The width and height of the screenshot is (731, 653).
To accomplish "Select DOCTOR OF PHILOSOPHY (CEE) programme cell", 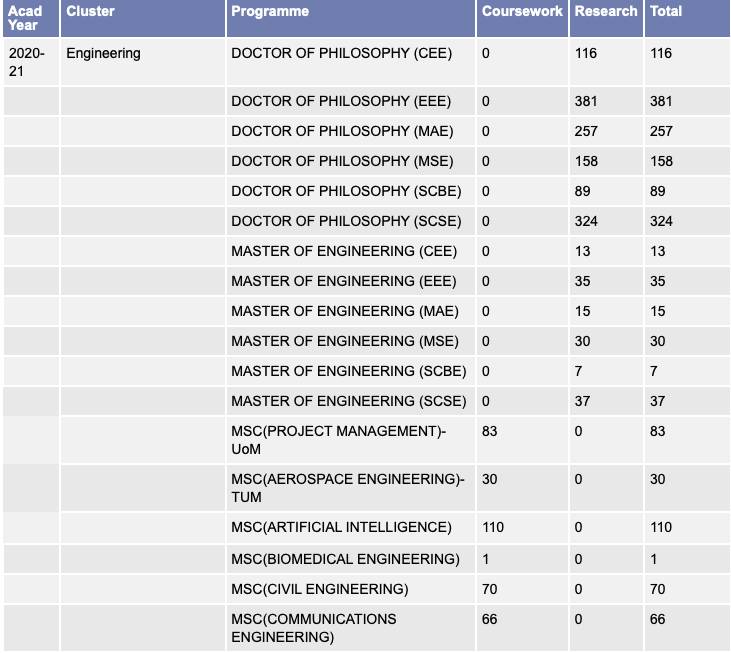I will click(342, 54).
